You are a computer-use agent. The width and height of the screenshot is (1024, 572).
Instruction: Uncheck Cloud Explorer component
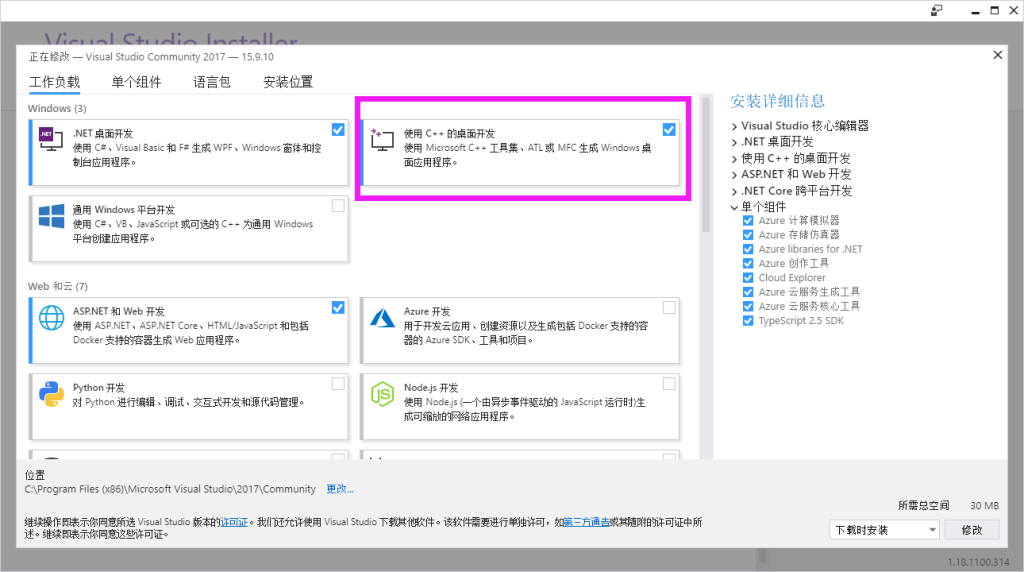748,278
